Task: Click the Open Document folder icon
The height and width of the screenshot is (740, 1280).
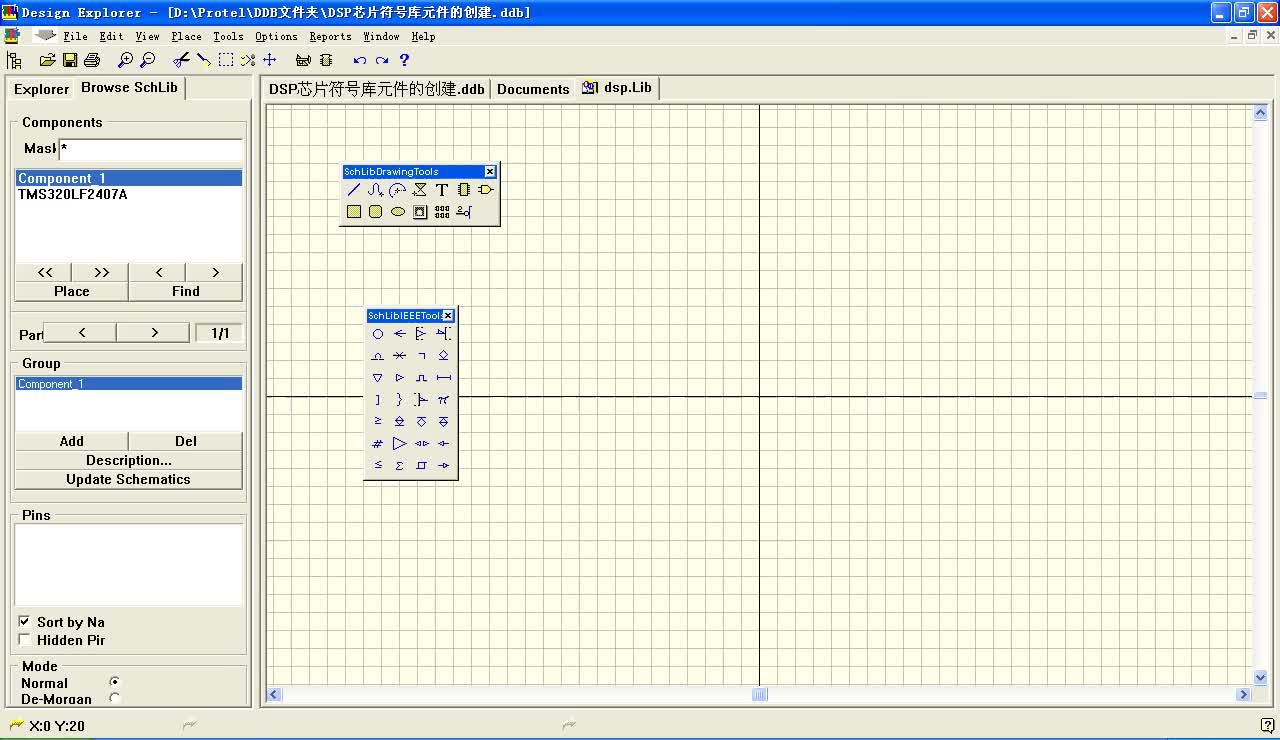Action: [47, 61]
